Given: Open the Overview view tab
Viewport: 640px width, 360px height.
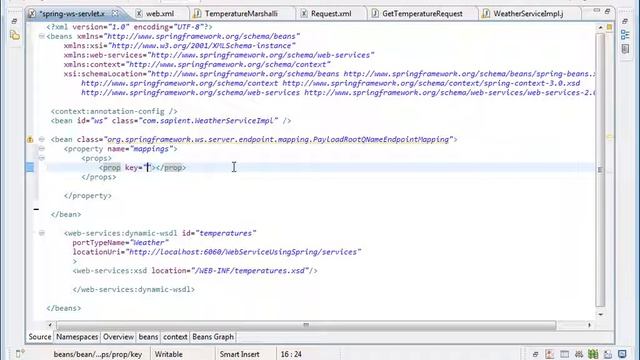Looking at the screenshot, I should click(118, 337).
